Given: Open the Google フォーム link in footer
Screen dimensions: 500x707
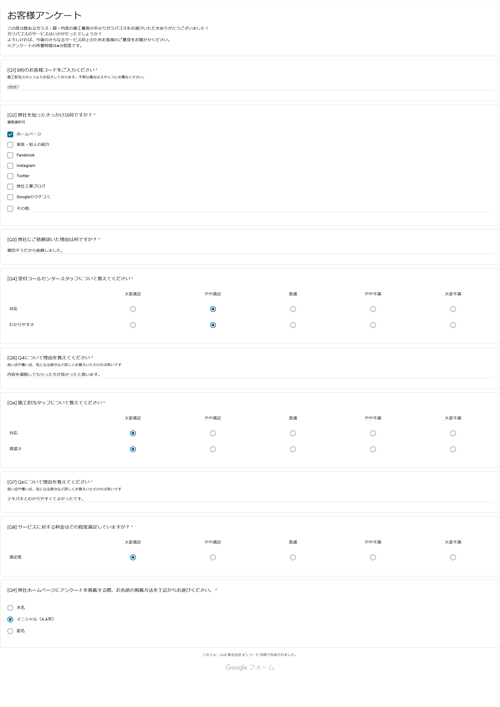Looking at the screenshot, I should (250, 667).
